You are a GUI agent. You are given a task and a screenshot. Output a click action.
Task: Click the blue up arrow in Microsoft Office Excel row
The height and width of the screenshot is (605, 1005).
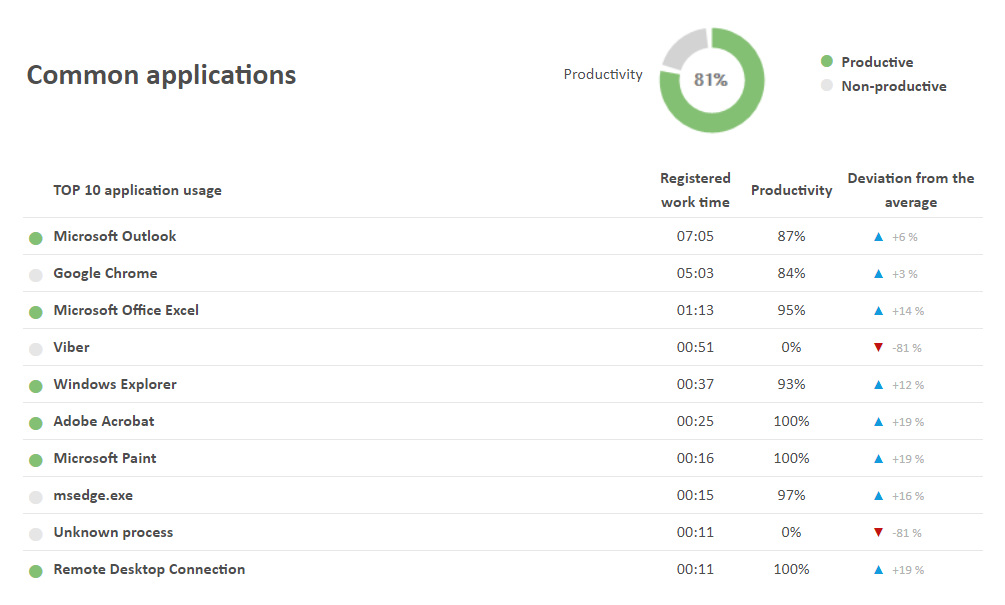[x=878, y=311]
